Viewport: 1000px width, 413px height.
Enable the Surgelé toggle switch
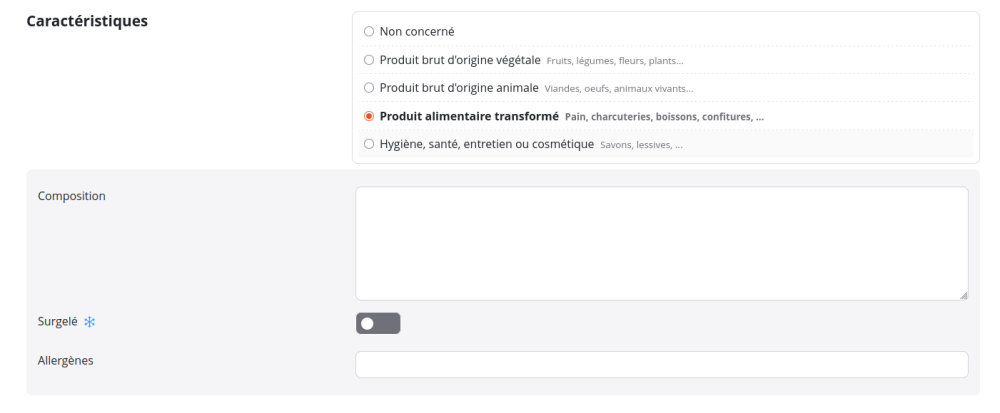tap(378, 324)
